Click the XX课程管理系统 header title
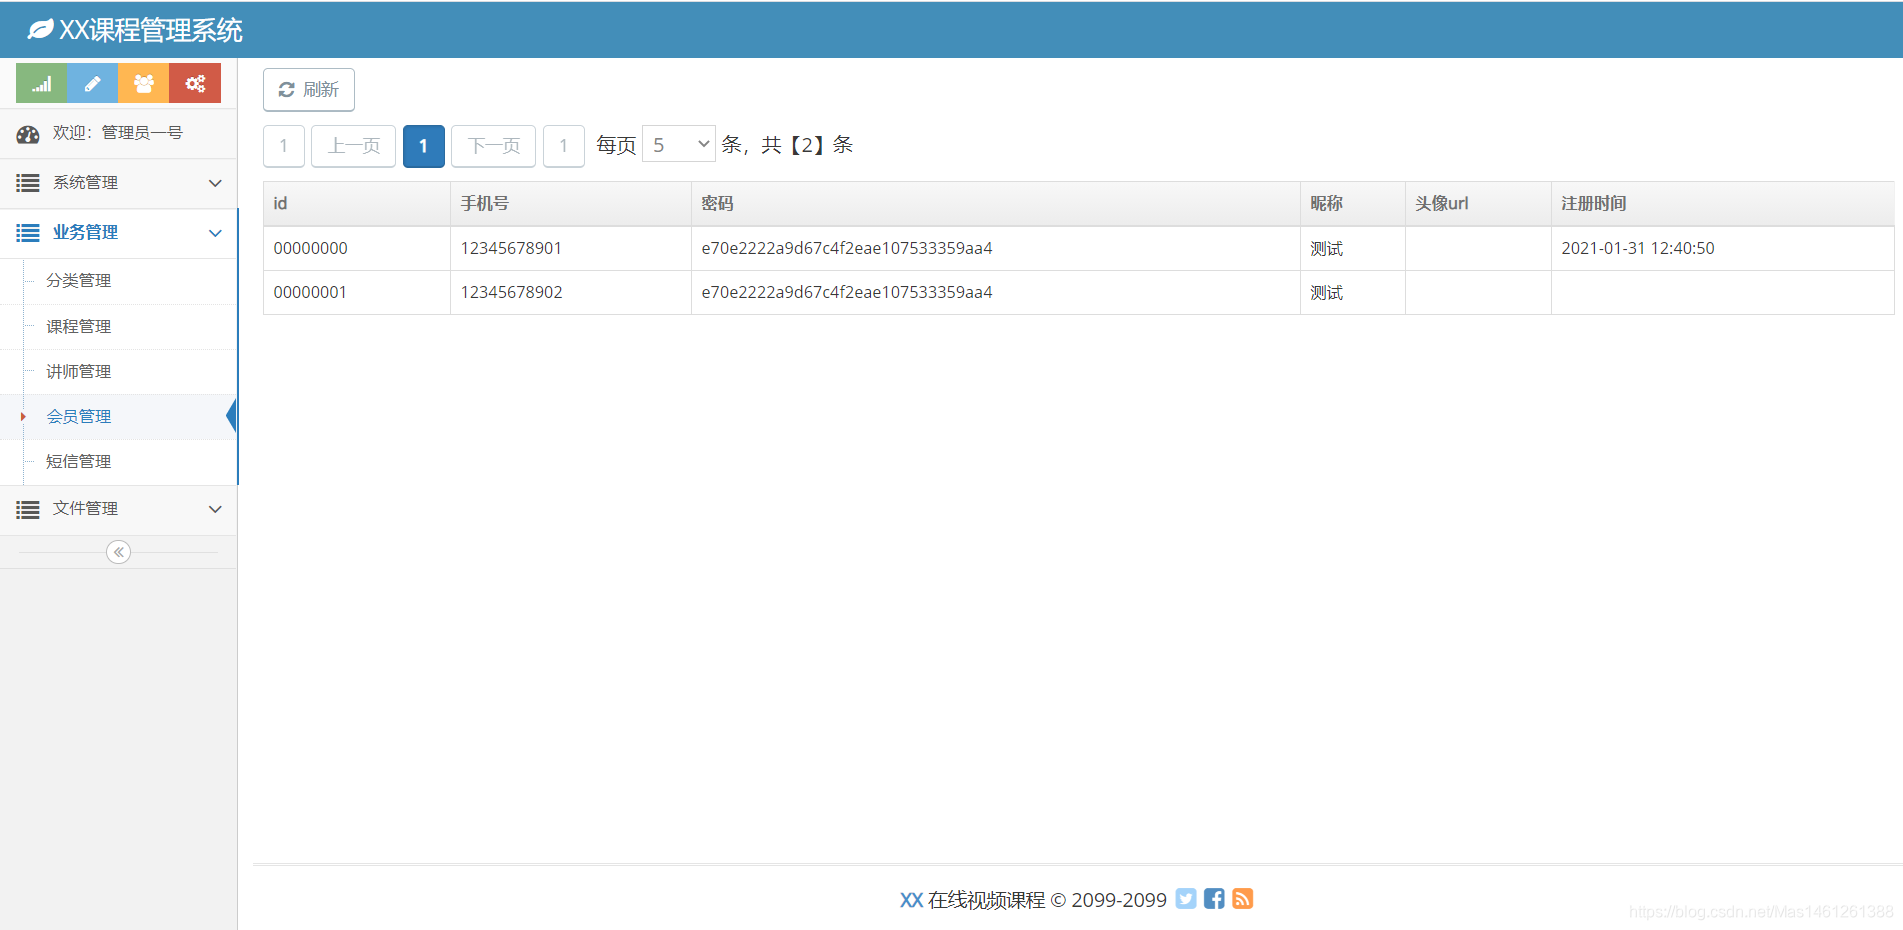Viewport: 1903px width, 930px height. pyautogui.click(x=150, y=30)
